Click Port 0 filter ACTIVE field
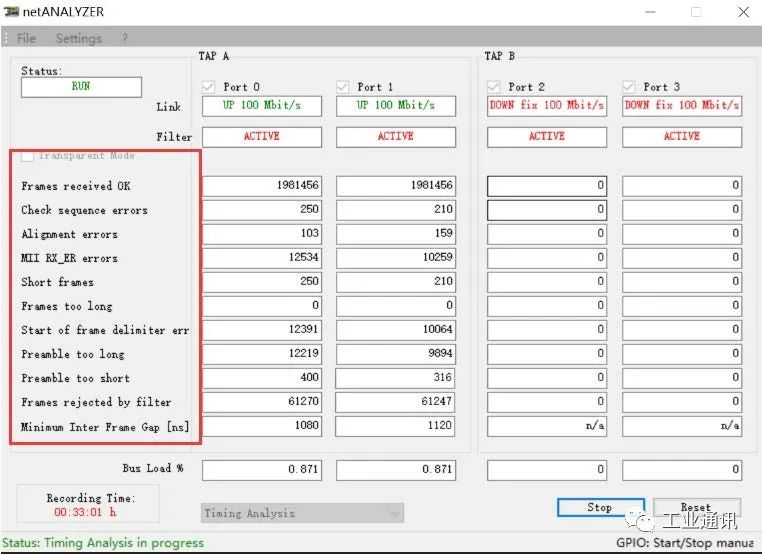The width and height of the screenshot is (762, 554). coord(262,137)
